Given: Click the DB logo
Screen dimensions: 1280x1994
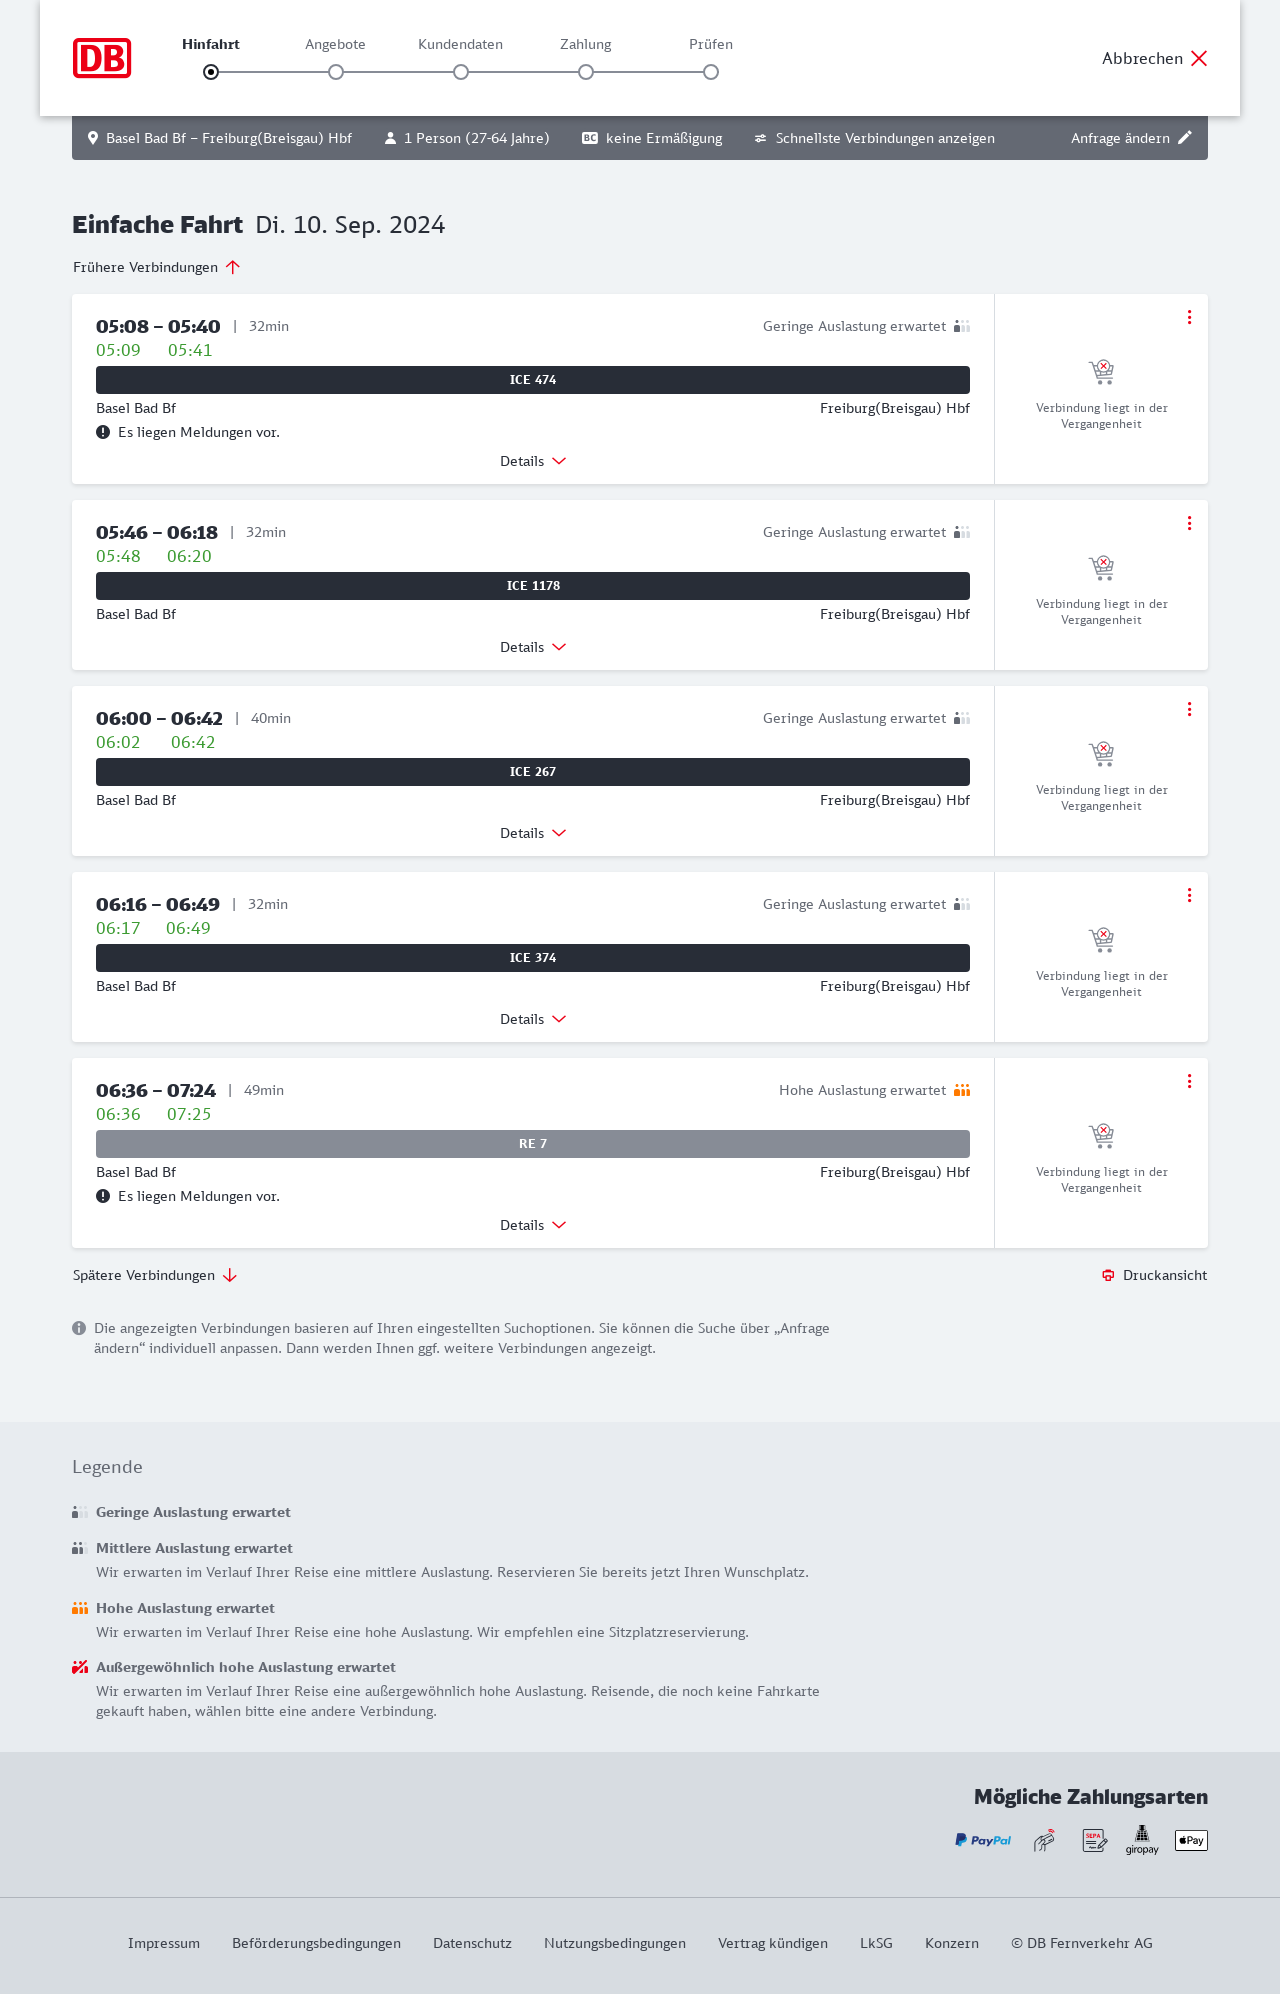Looking at the screenshot, I should pos(102,58).
